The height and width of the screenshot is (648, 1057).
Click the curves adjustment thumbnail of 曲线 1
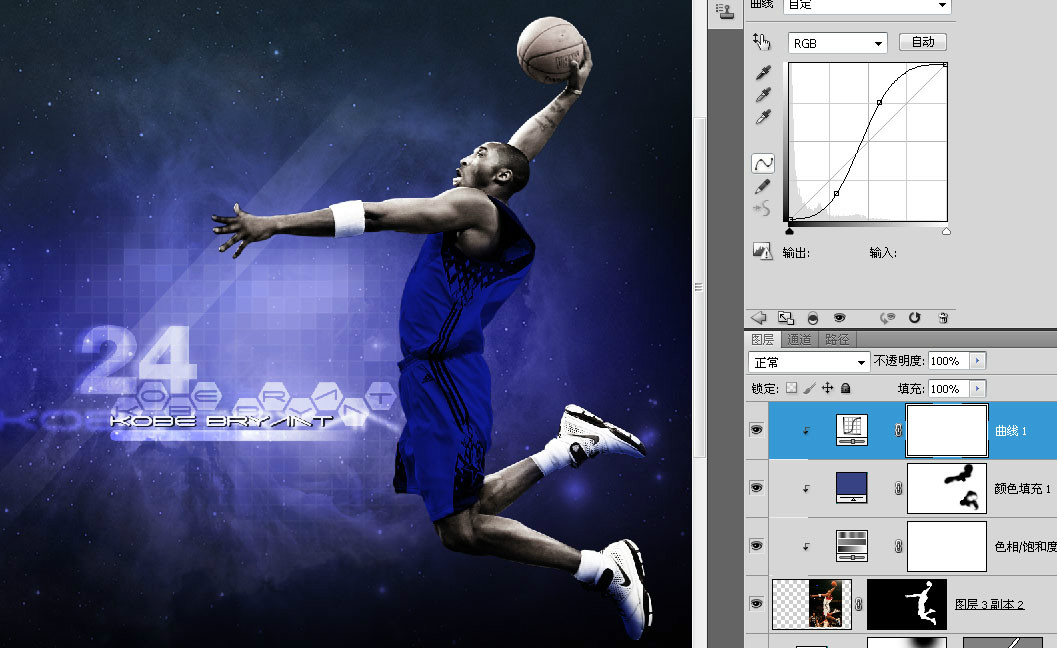pos(852,430)
